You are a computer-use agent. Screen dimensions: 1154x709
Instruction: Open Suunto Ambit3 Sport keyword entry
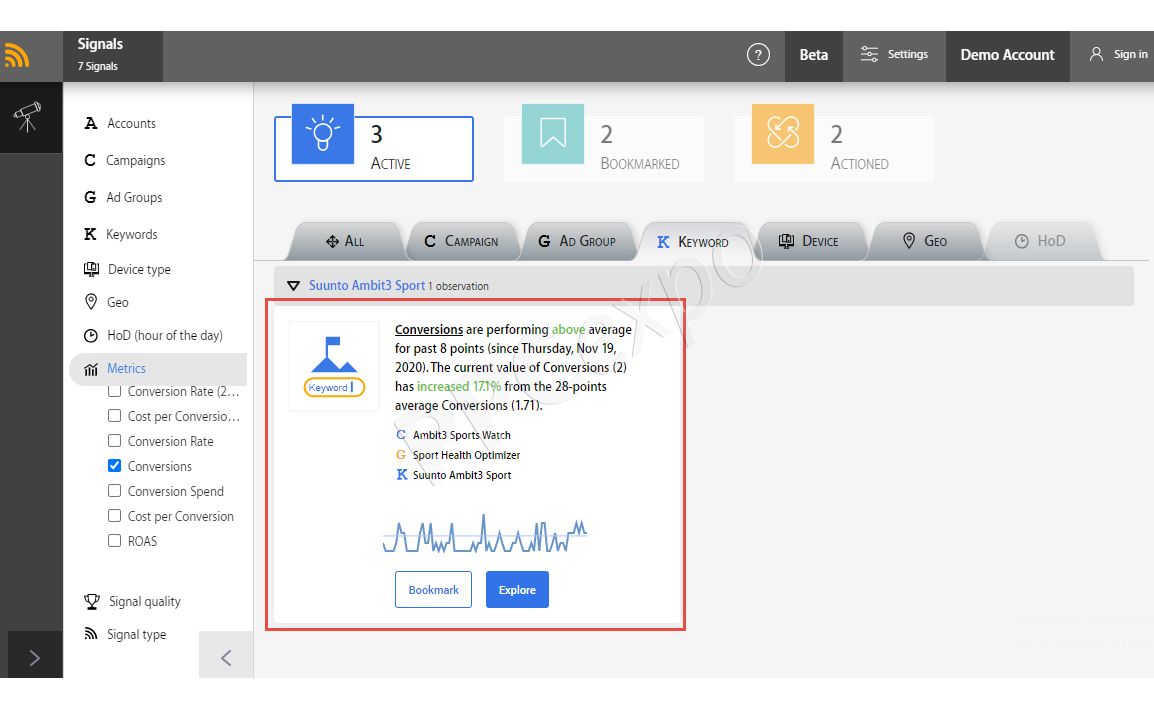tap(462, 475)
